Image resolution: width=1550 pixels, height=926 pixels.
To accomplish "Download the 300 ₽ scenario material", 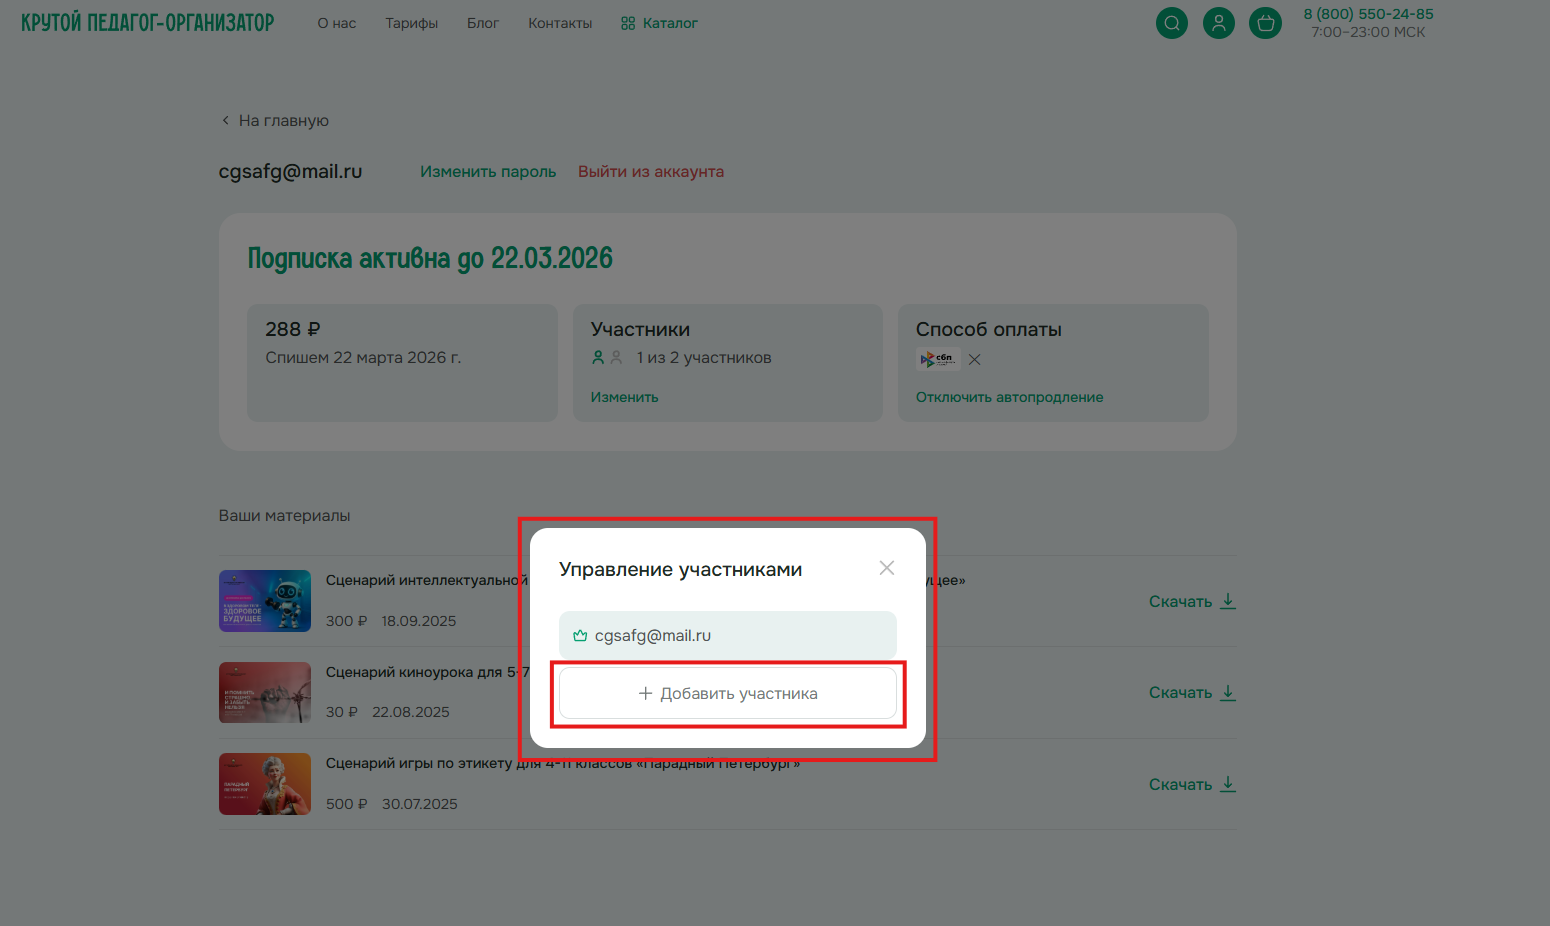I will tap(1191, 601).
